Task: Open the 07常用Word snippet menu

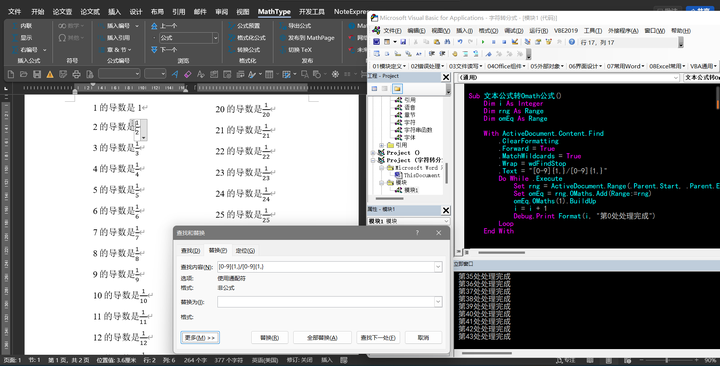Action: point(625,66)
